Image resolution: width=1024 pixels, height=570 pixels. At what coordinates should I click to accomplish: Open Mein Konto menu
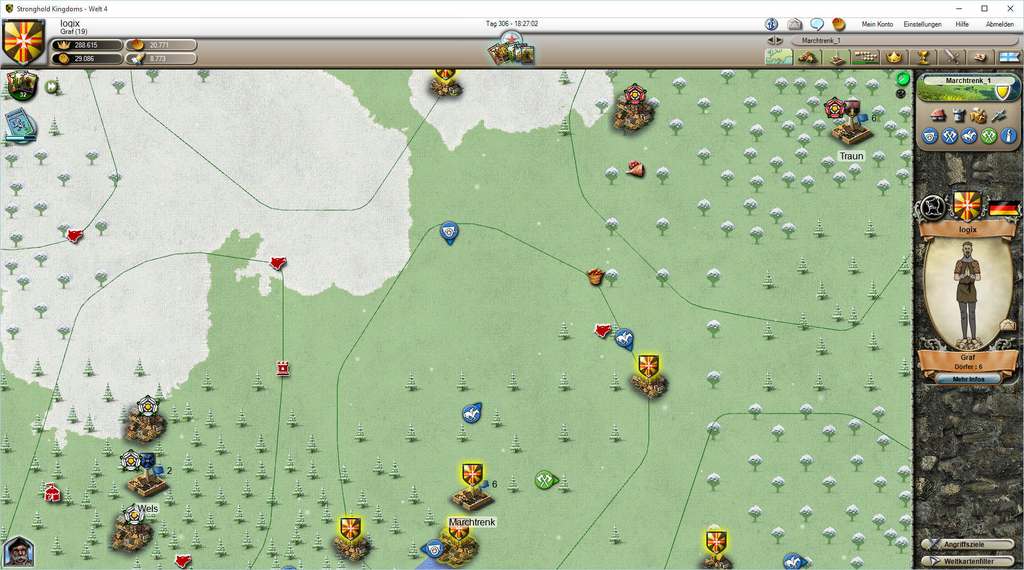coord(877,24)
